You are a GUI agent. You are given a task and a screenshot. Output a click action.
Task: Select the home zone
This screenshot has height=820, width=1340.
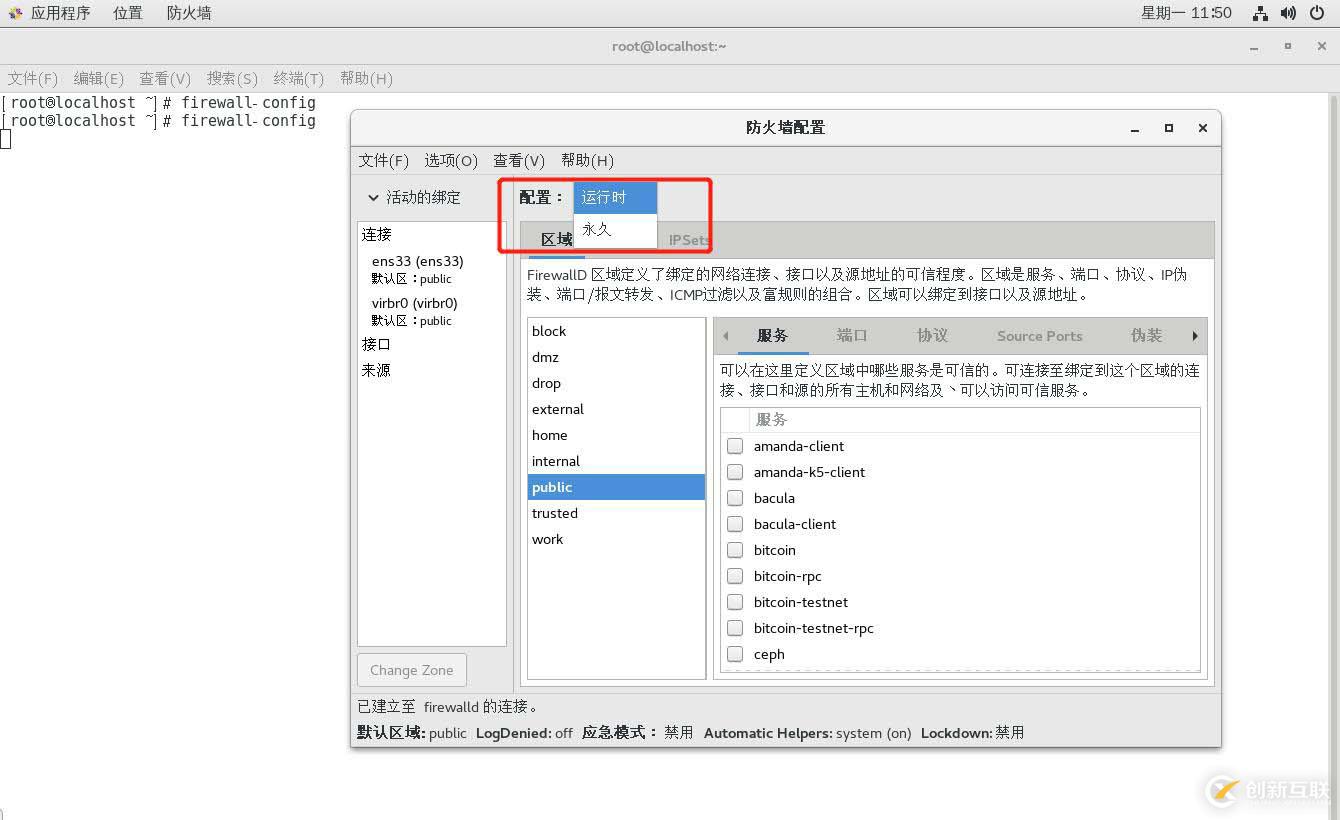pyautogui.click(x=616, y=435)
